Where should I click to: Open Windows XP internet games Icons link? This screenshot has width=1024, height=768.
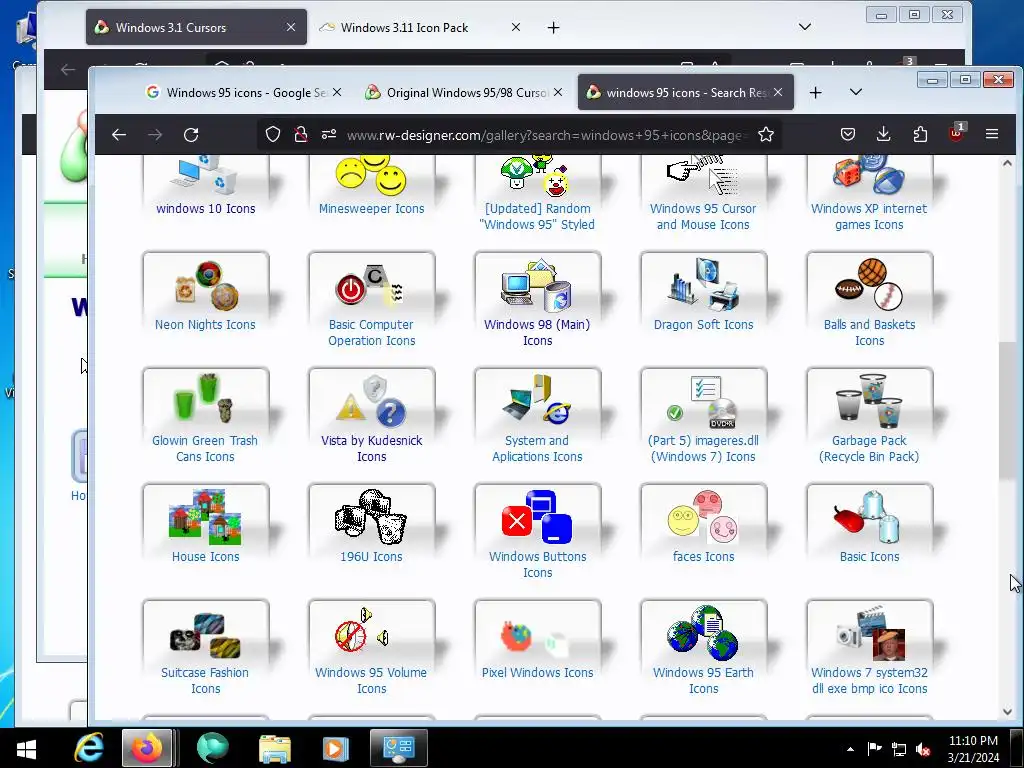pos(869,216)
